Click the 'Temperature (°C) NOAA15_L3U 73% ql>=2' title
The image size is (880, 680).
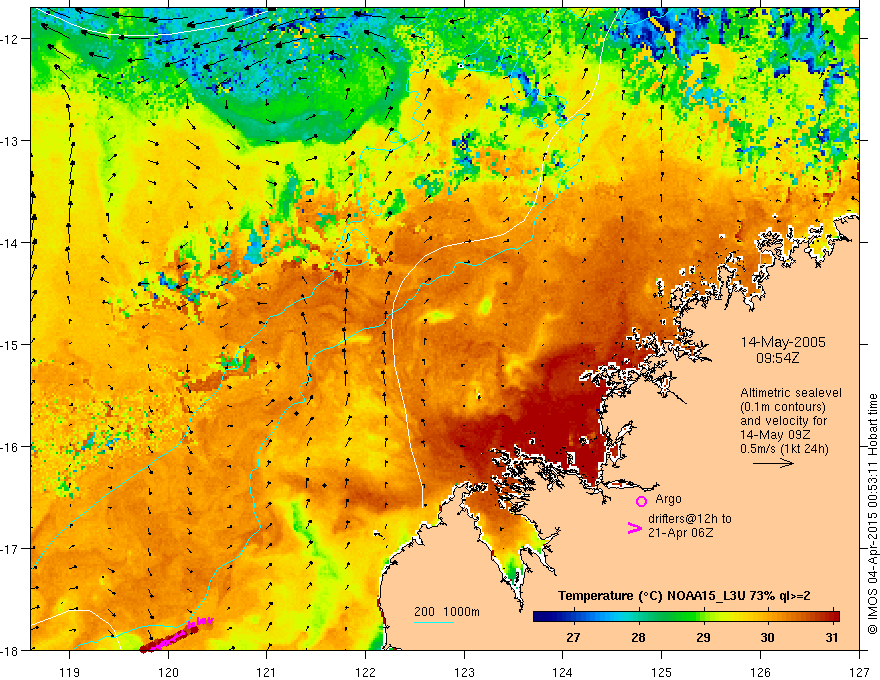[x=684, y=596]
